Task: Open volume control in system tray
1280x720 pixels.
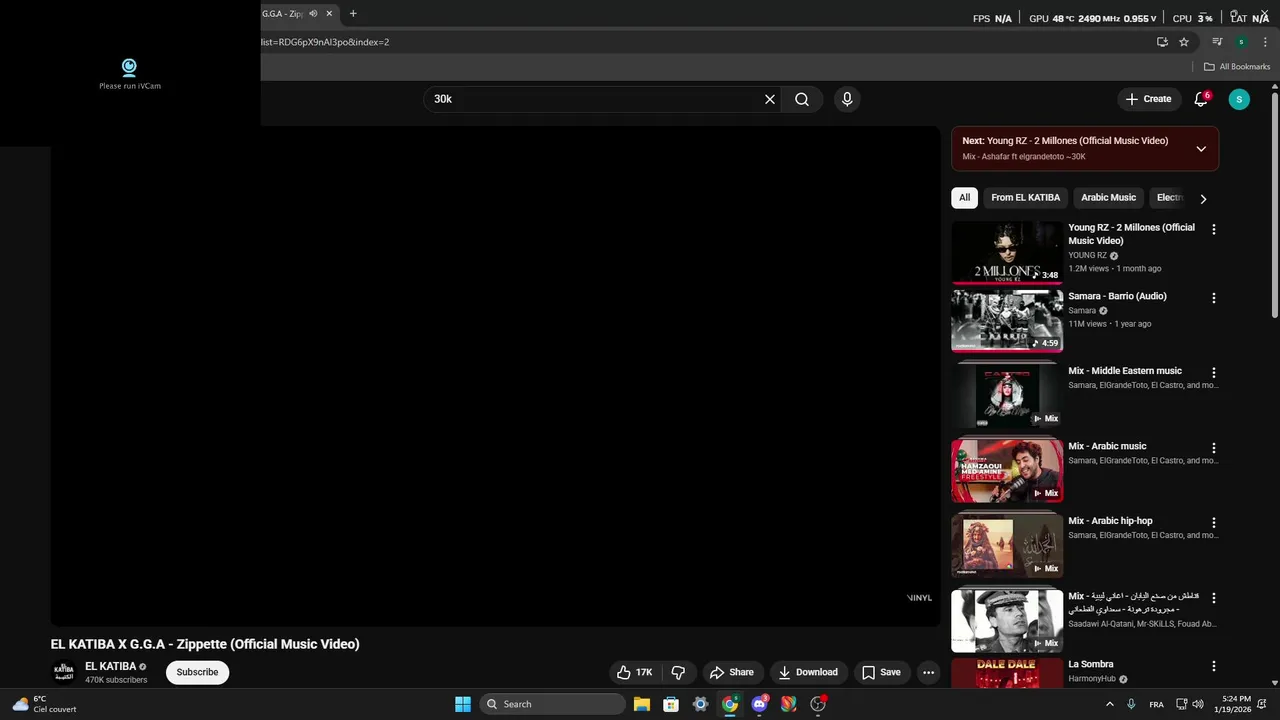Action: pos(1199,704)
